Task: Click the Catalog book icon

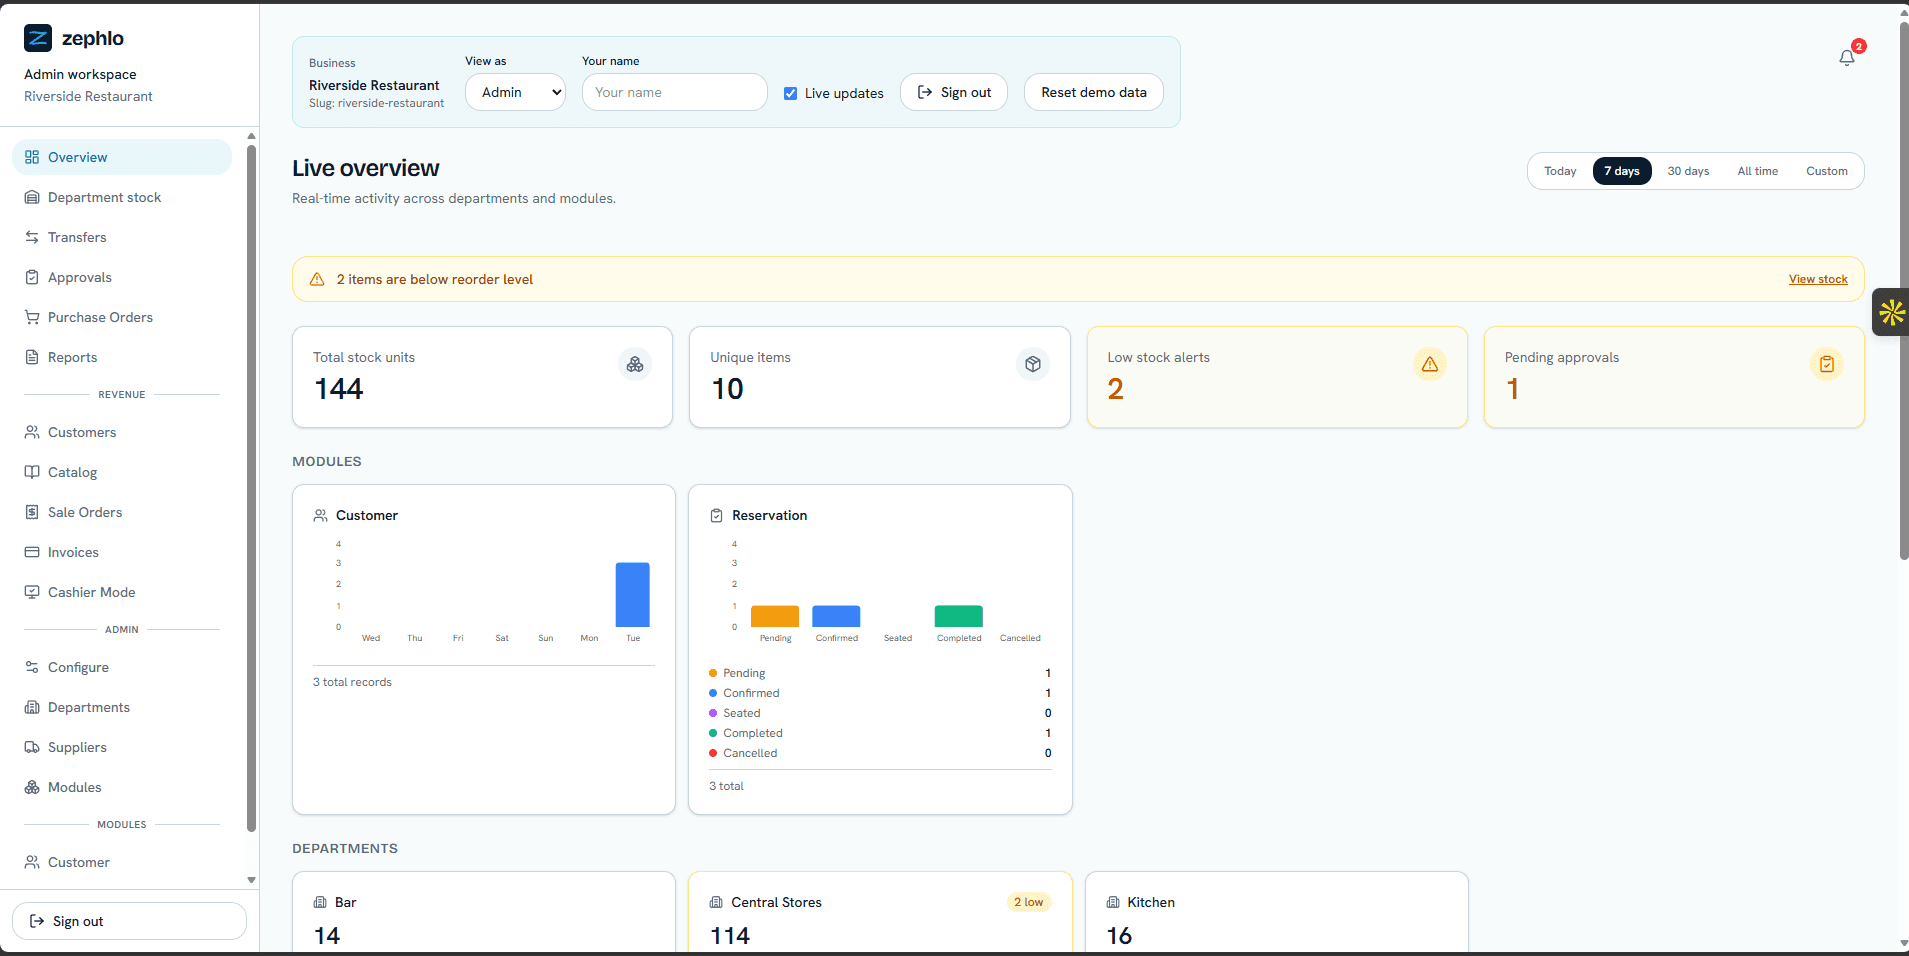Action: point(32,472)
